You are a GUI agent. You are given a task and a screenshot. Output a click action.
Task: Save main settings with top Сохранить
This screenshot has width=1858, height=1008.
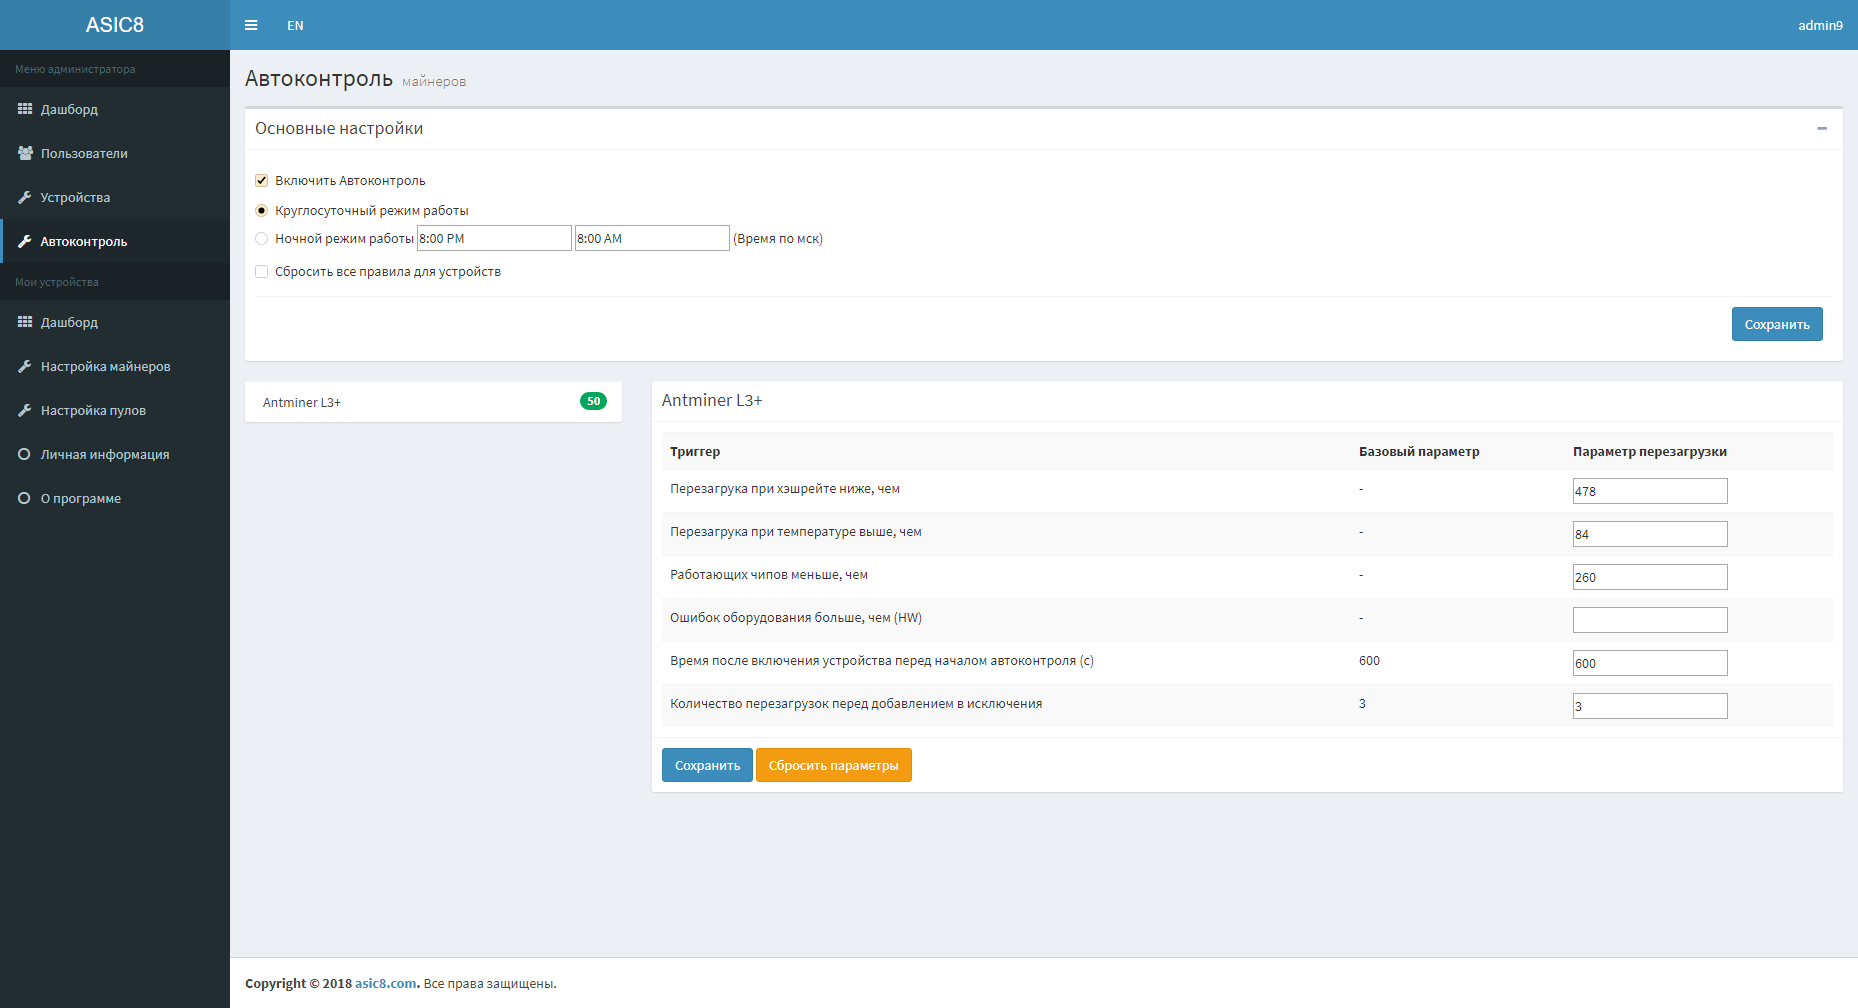pos(1777,324)
